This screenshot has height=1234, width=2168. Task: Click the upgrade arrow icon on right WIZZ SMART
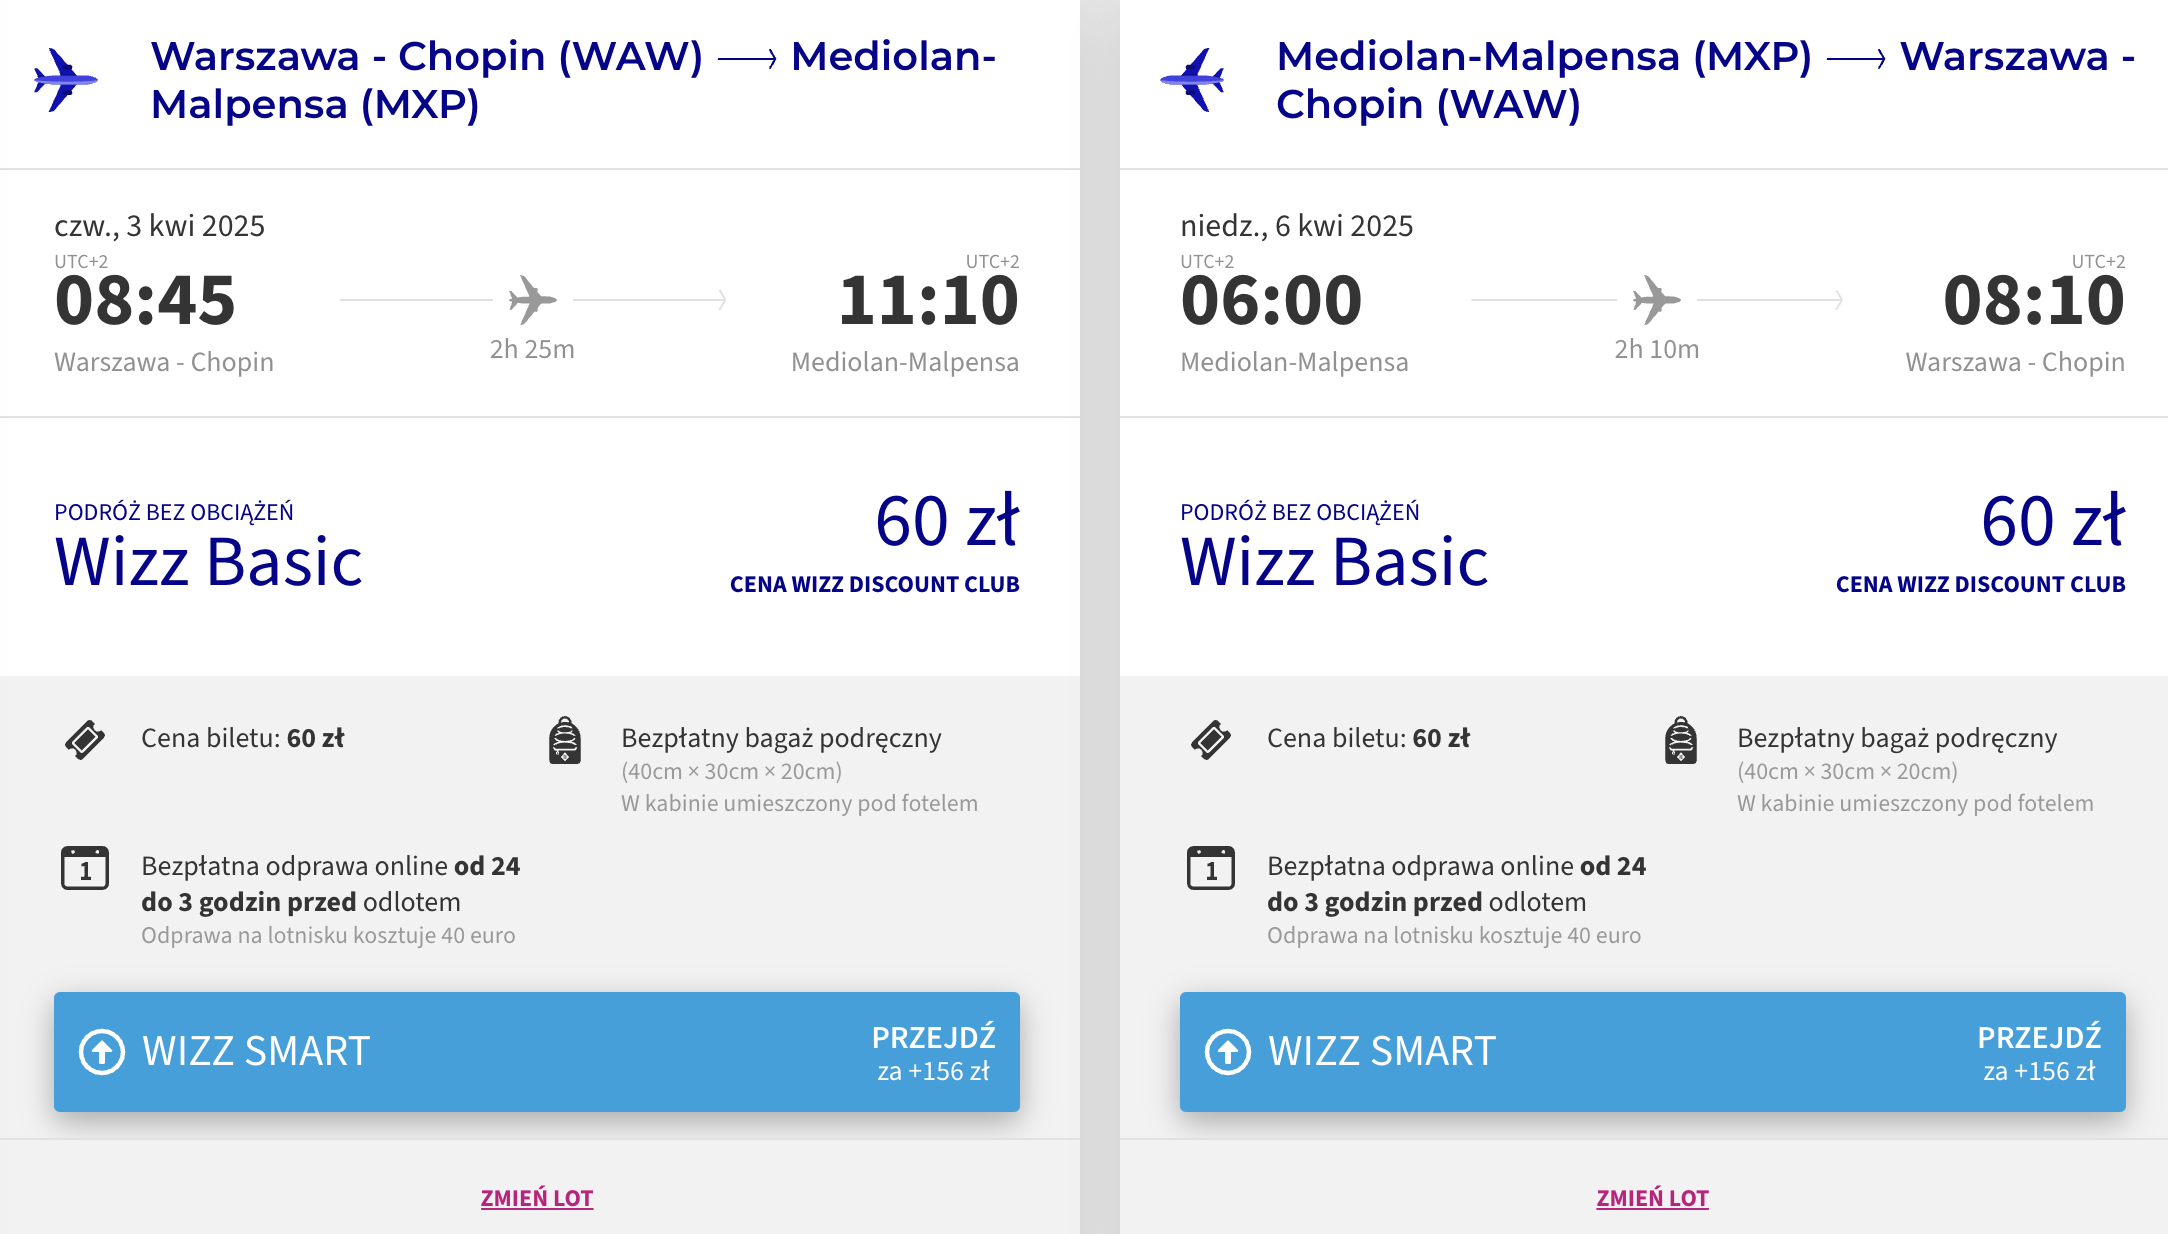pyautogui.click(x=1228, y=1052)
